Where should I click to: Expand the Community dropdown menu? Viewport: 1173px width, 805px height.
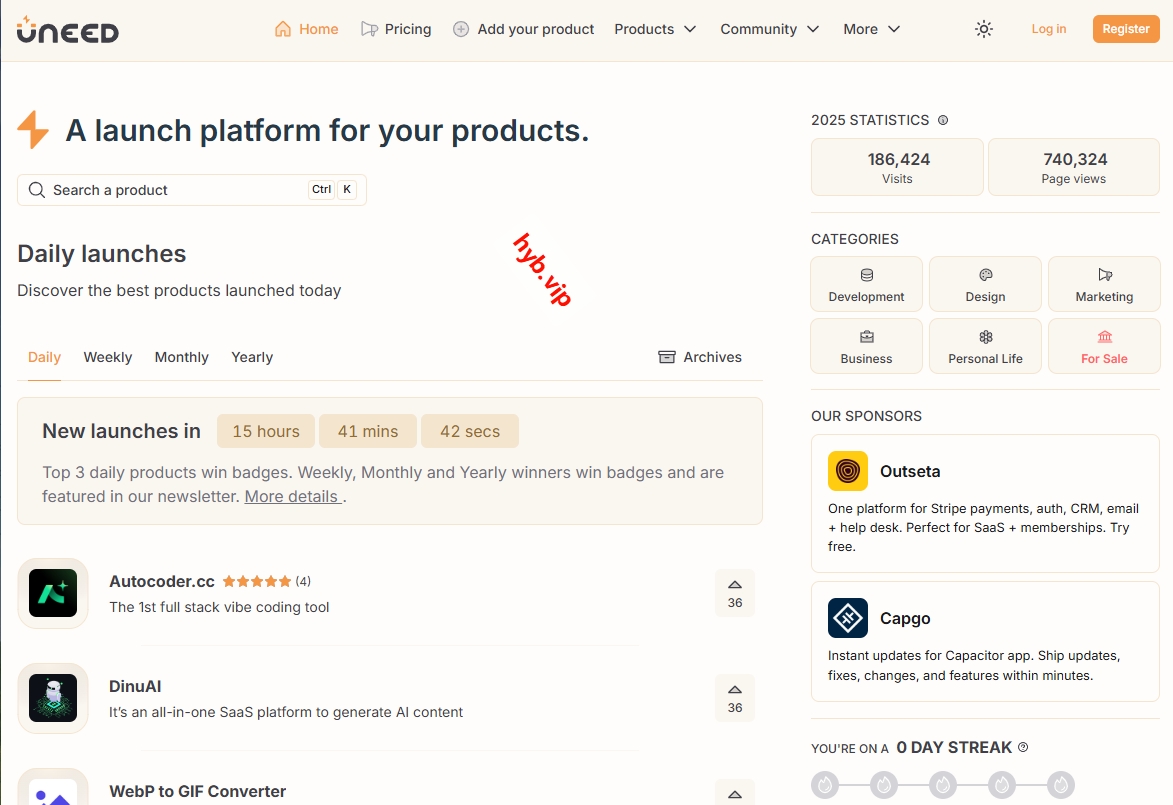click(x=769, y=29)
